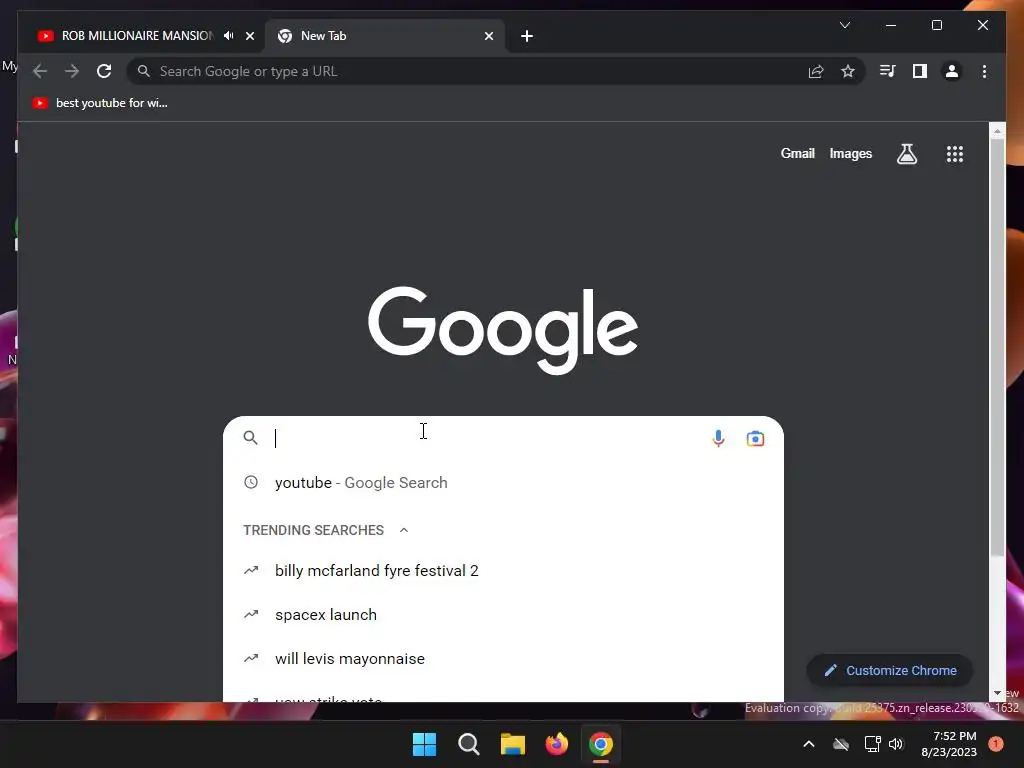Open the Windows Start menu
The height and width of the screenshot is (768, 1024).
424,744
